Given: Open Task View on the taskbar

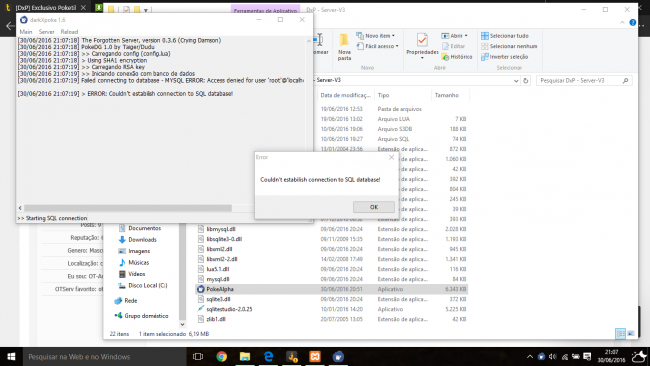Looking at the screenshot, I should tap(198, 356).
